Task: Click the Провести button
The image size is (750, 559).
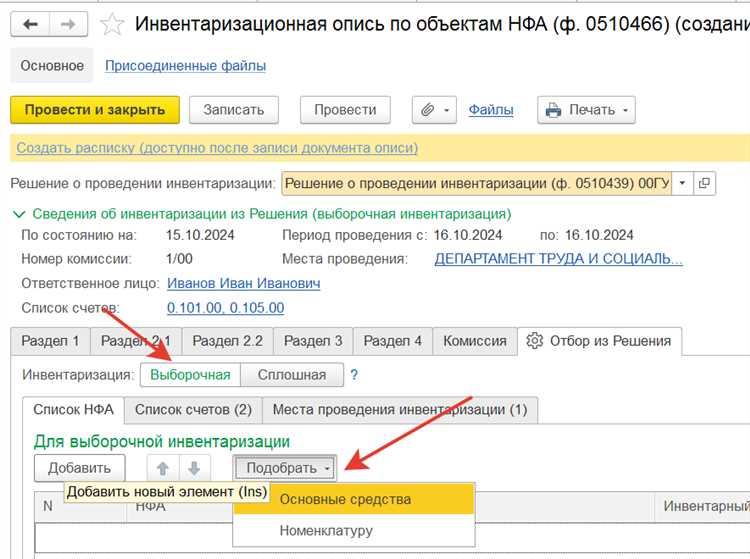Action: [345, 110]
